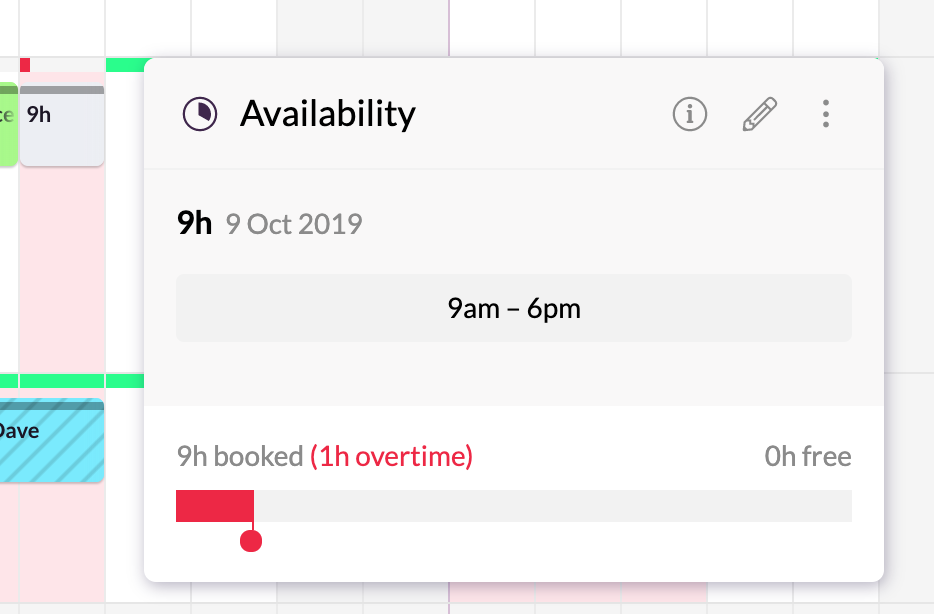Click the 9h booked label
934x614 pixels.
coord(240,457)
